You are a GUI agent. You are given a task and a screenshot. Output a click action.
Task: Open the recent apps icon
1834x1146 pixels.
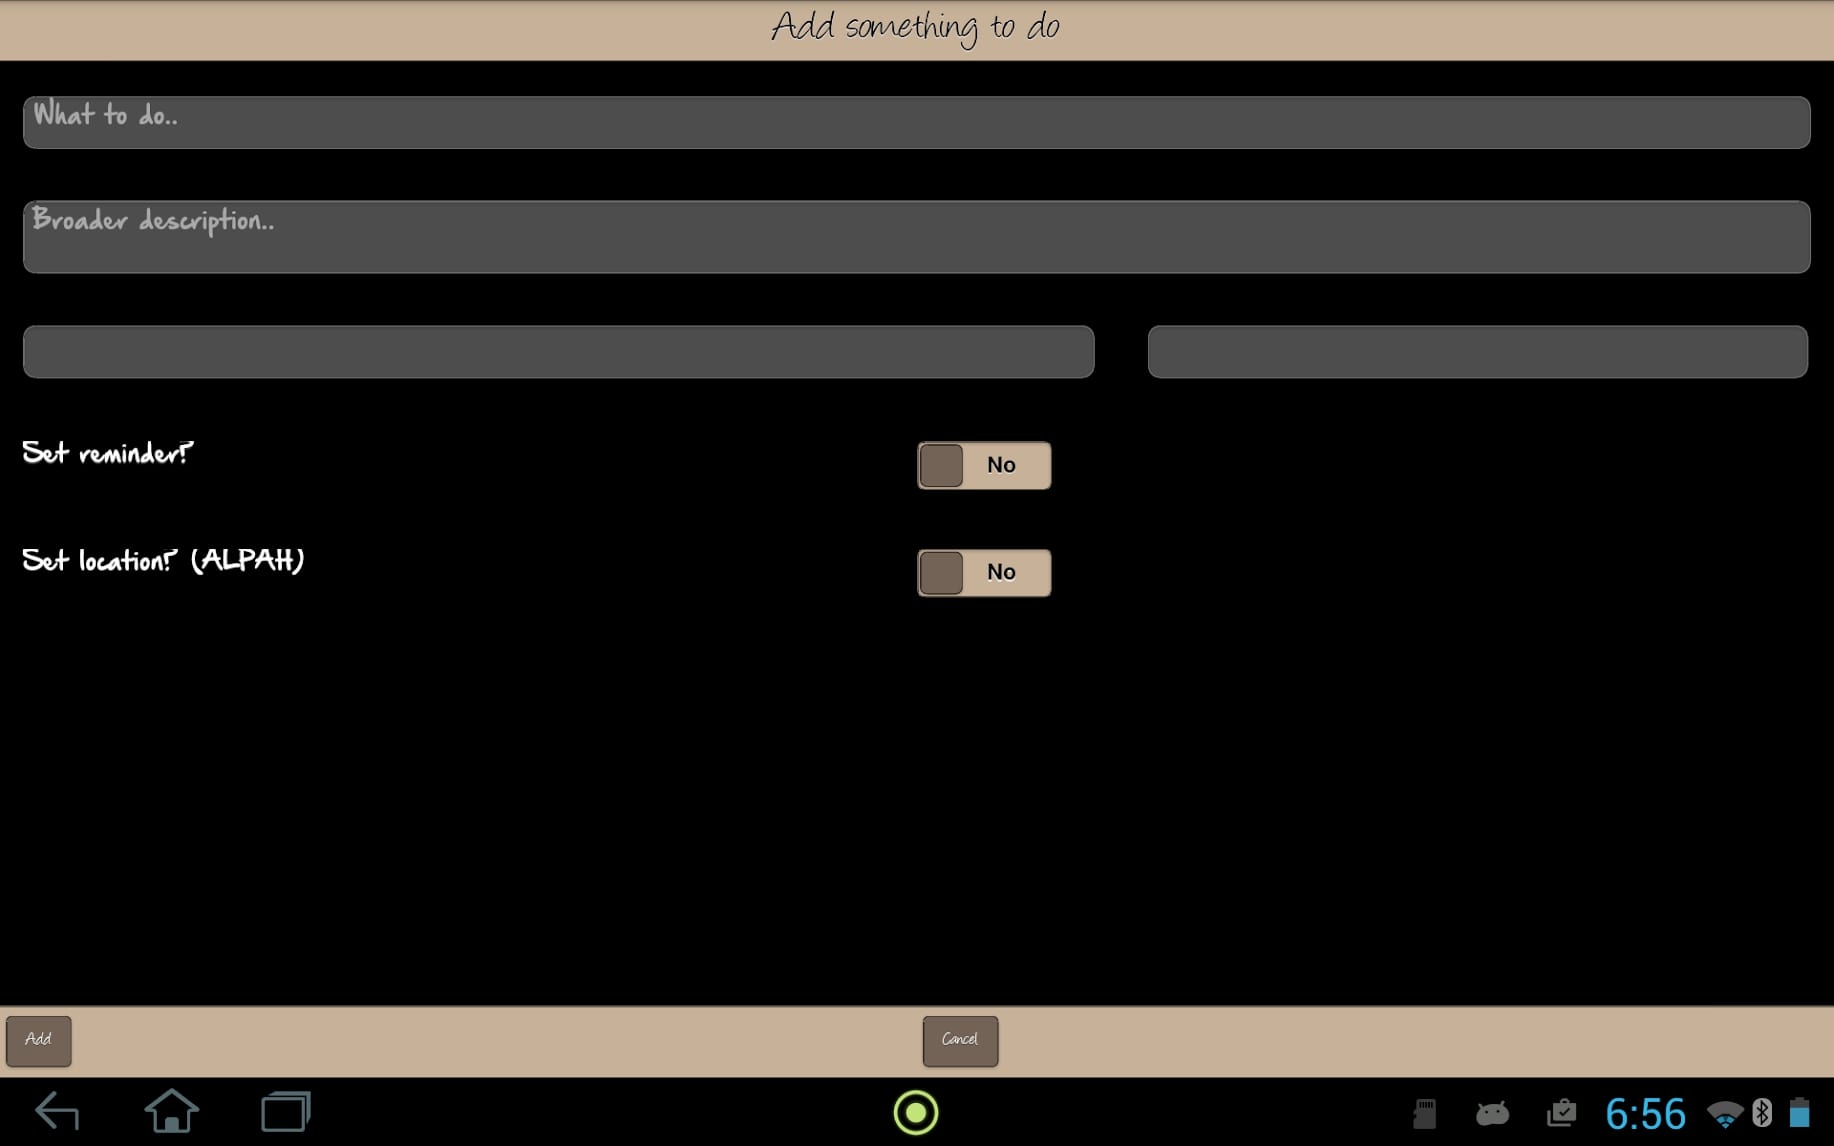click(x=286, y=1111)
